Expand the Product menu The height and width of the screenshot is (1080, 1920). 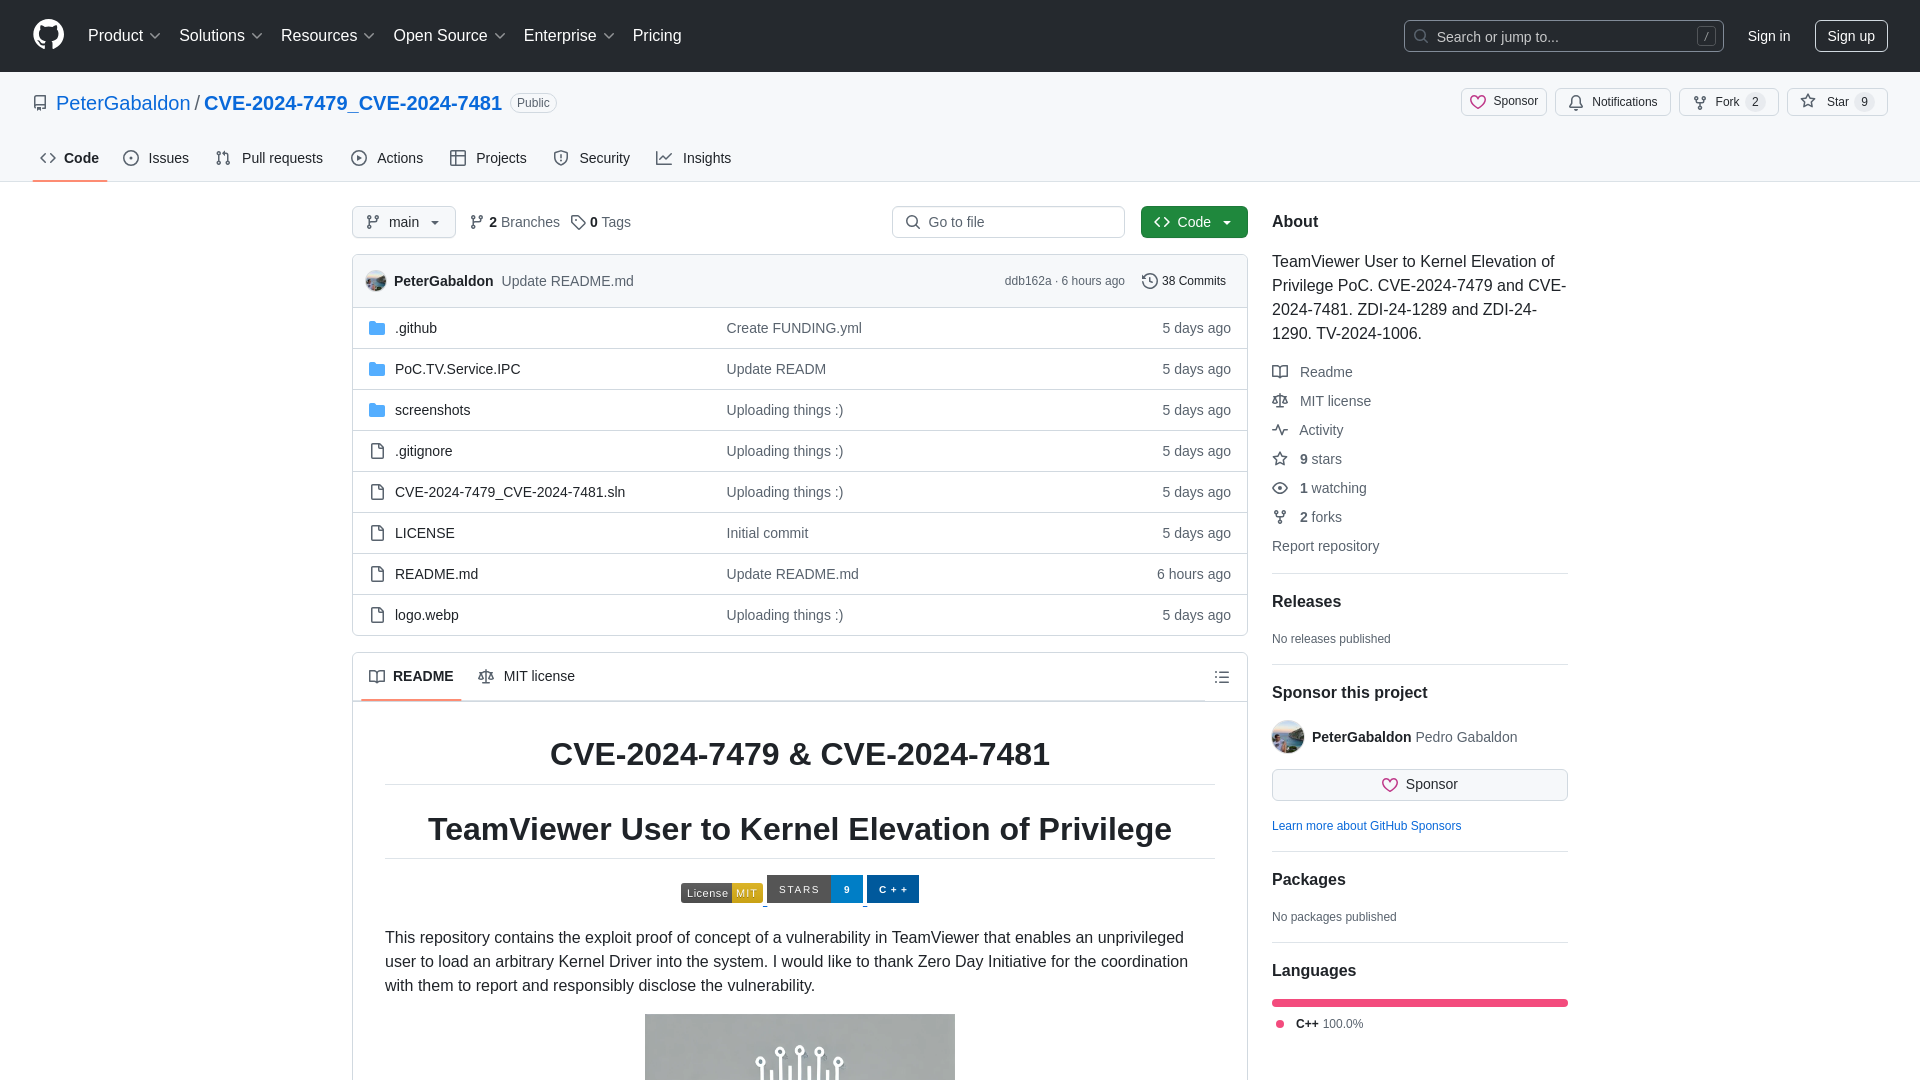[x=124, y=36]
